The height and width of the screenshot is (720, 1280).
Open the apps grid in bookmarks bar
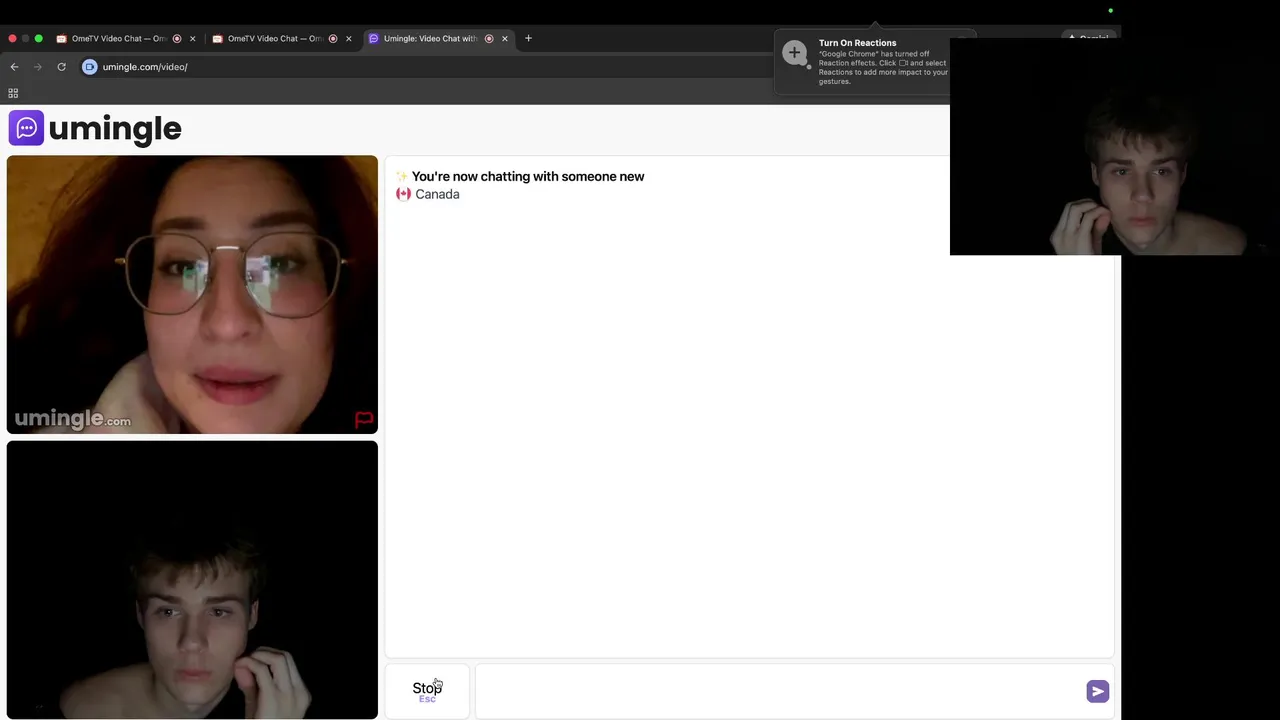pyautogui.click(x=13, y=93)
